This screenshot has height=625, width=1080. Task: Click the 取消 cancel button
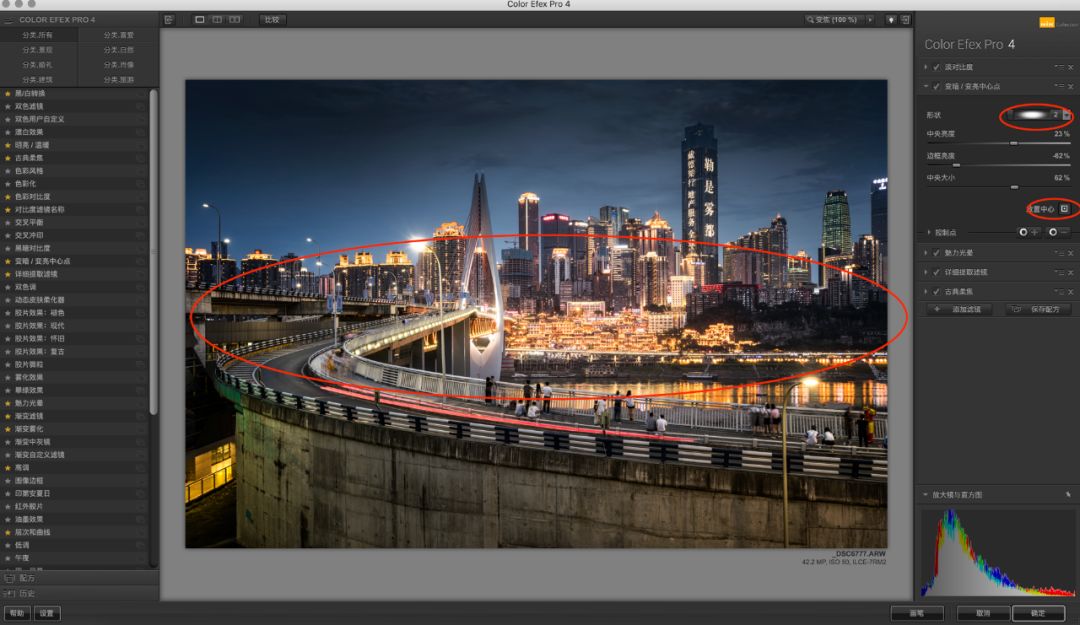coord(984,613)
